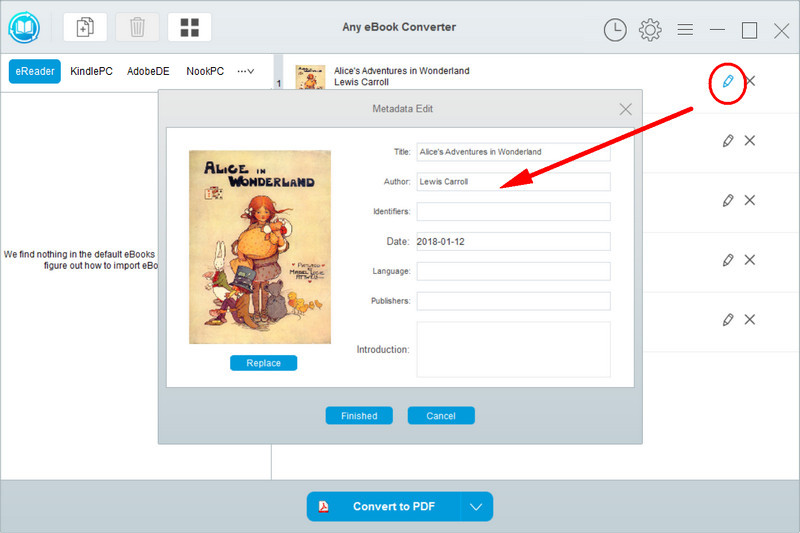The image size is (800, 533).
Task: Click Replace under the book cover
Action: tap(263, 363)
